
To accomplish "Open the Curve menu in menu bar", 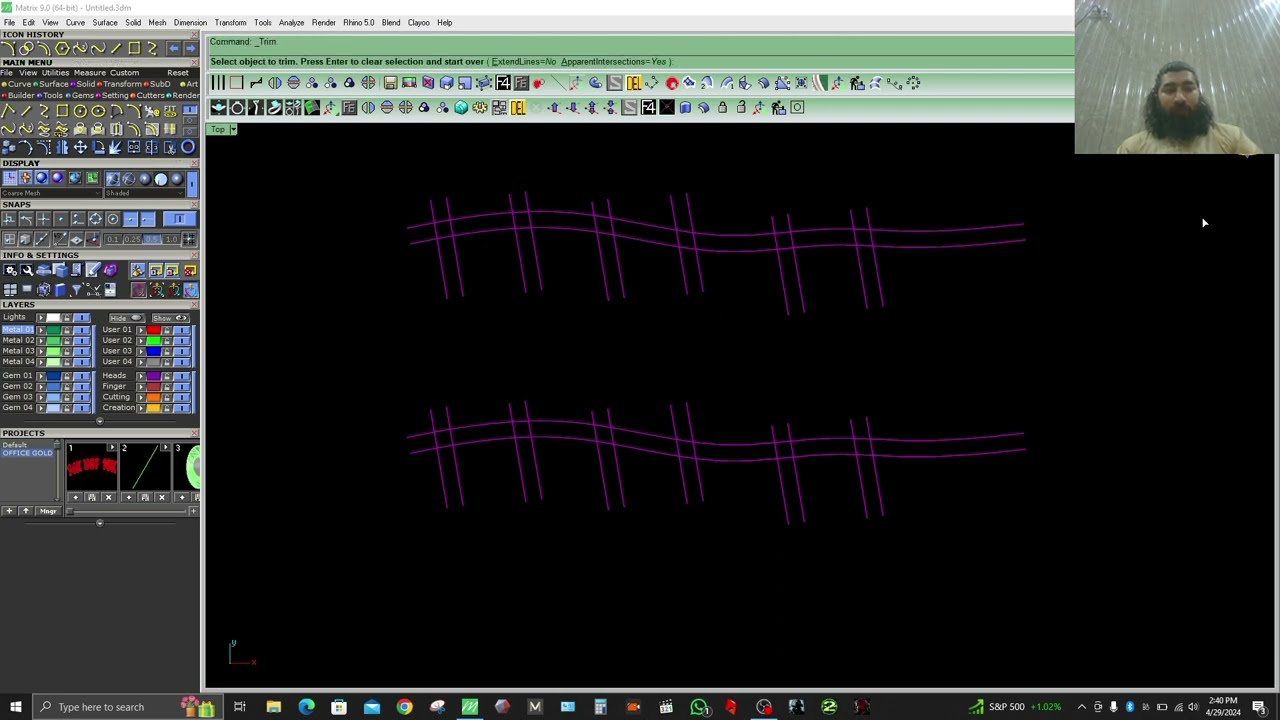I will tap(75, 22).
